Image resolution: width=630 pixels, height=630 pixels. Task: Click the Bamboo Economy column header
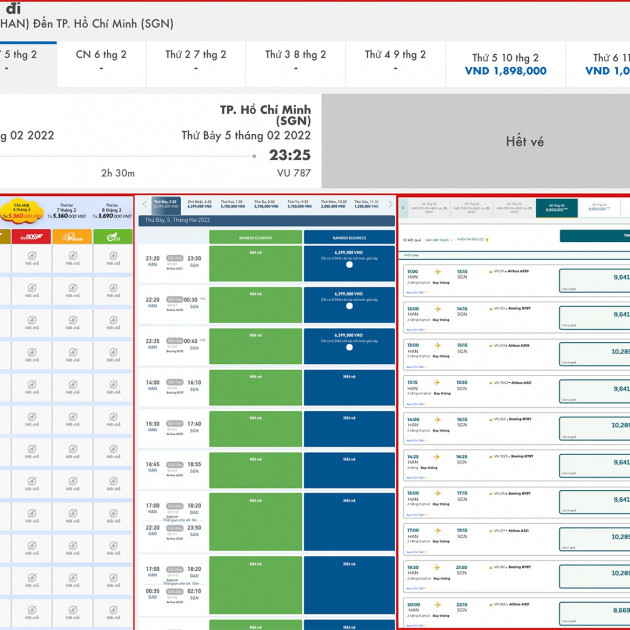(256, 237)
